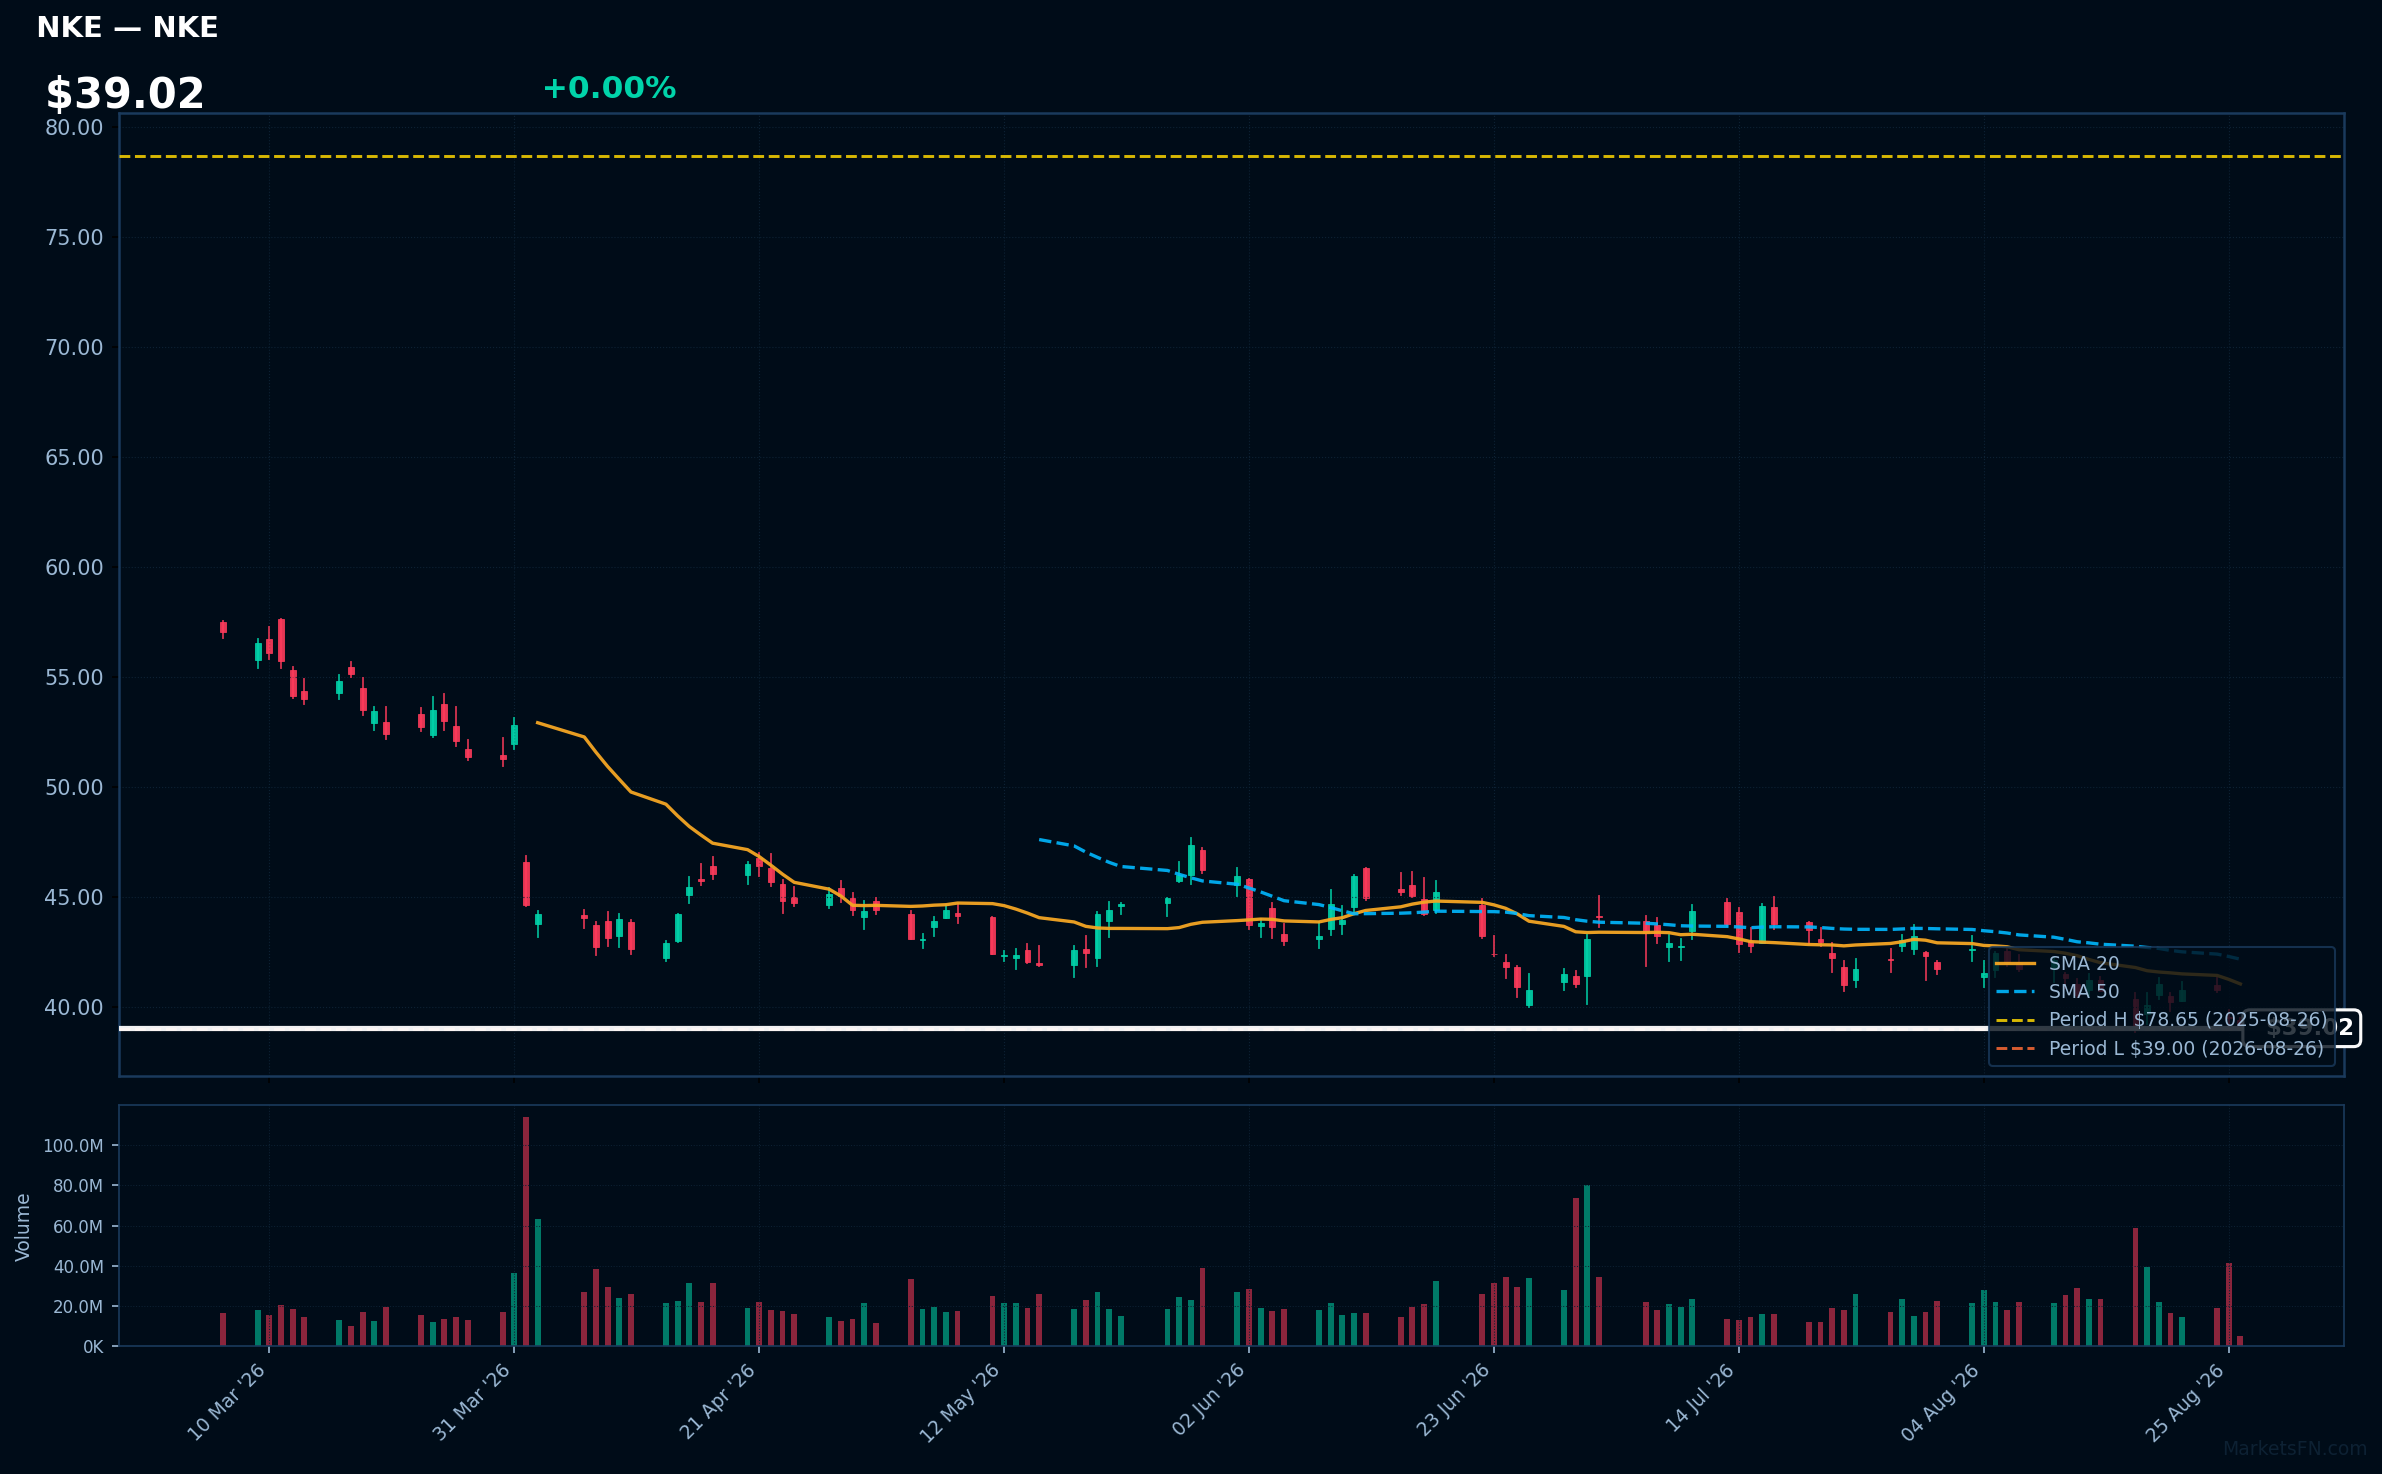Click the 100.0M volume axis label

point(73,1146)
